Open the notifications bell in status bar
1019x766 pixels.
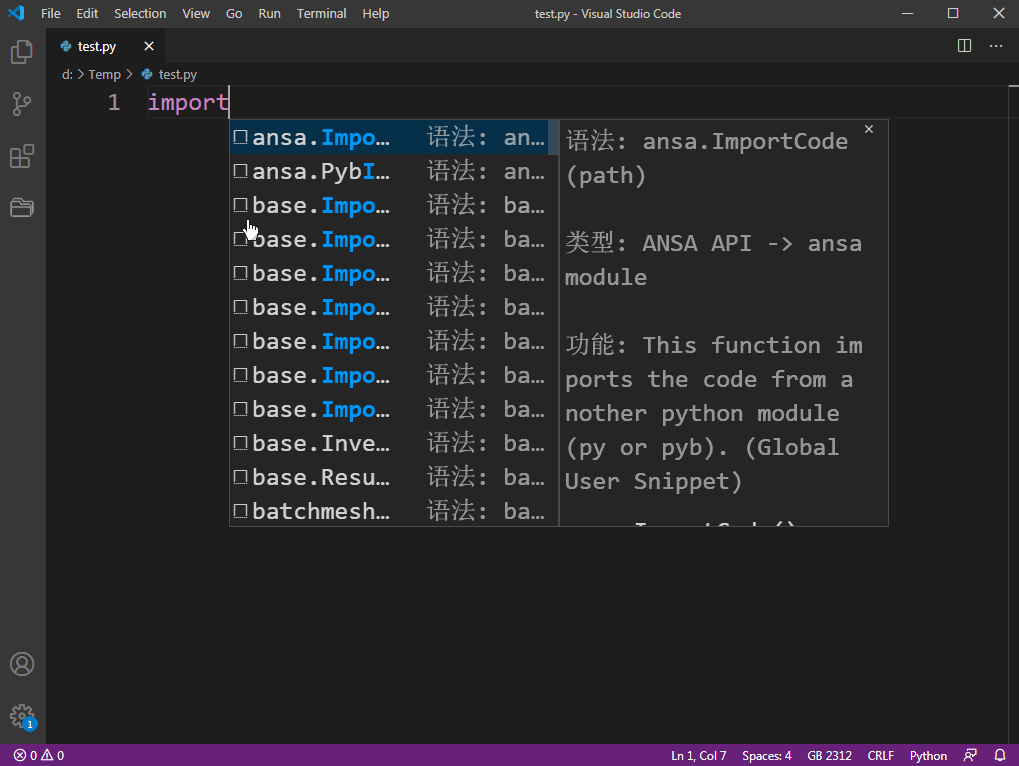coord(999,755)
